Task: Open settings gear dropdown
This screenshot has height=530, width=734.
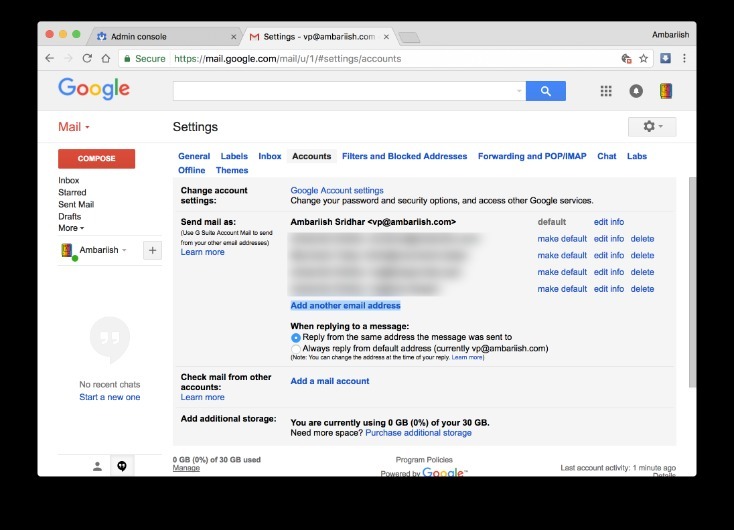Action: [x=652, y=126]
